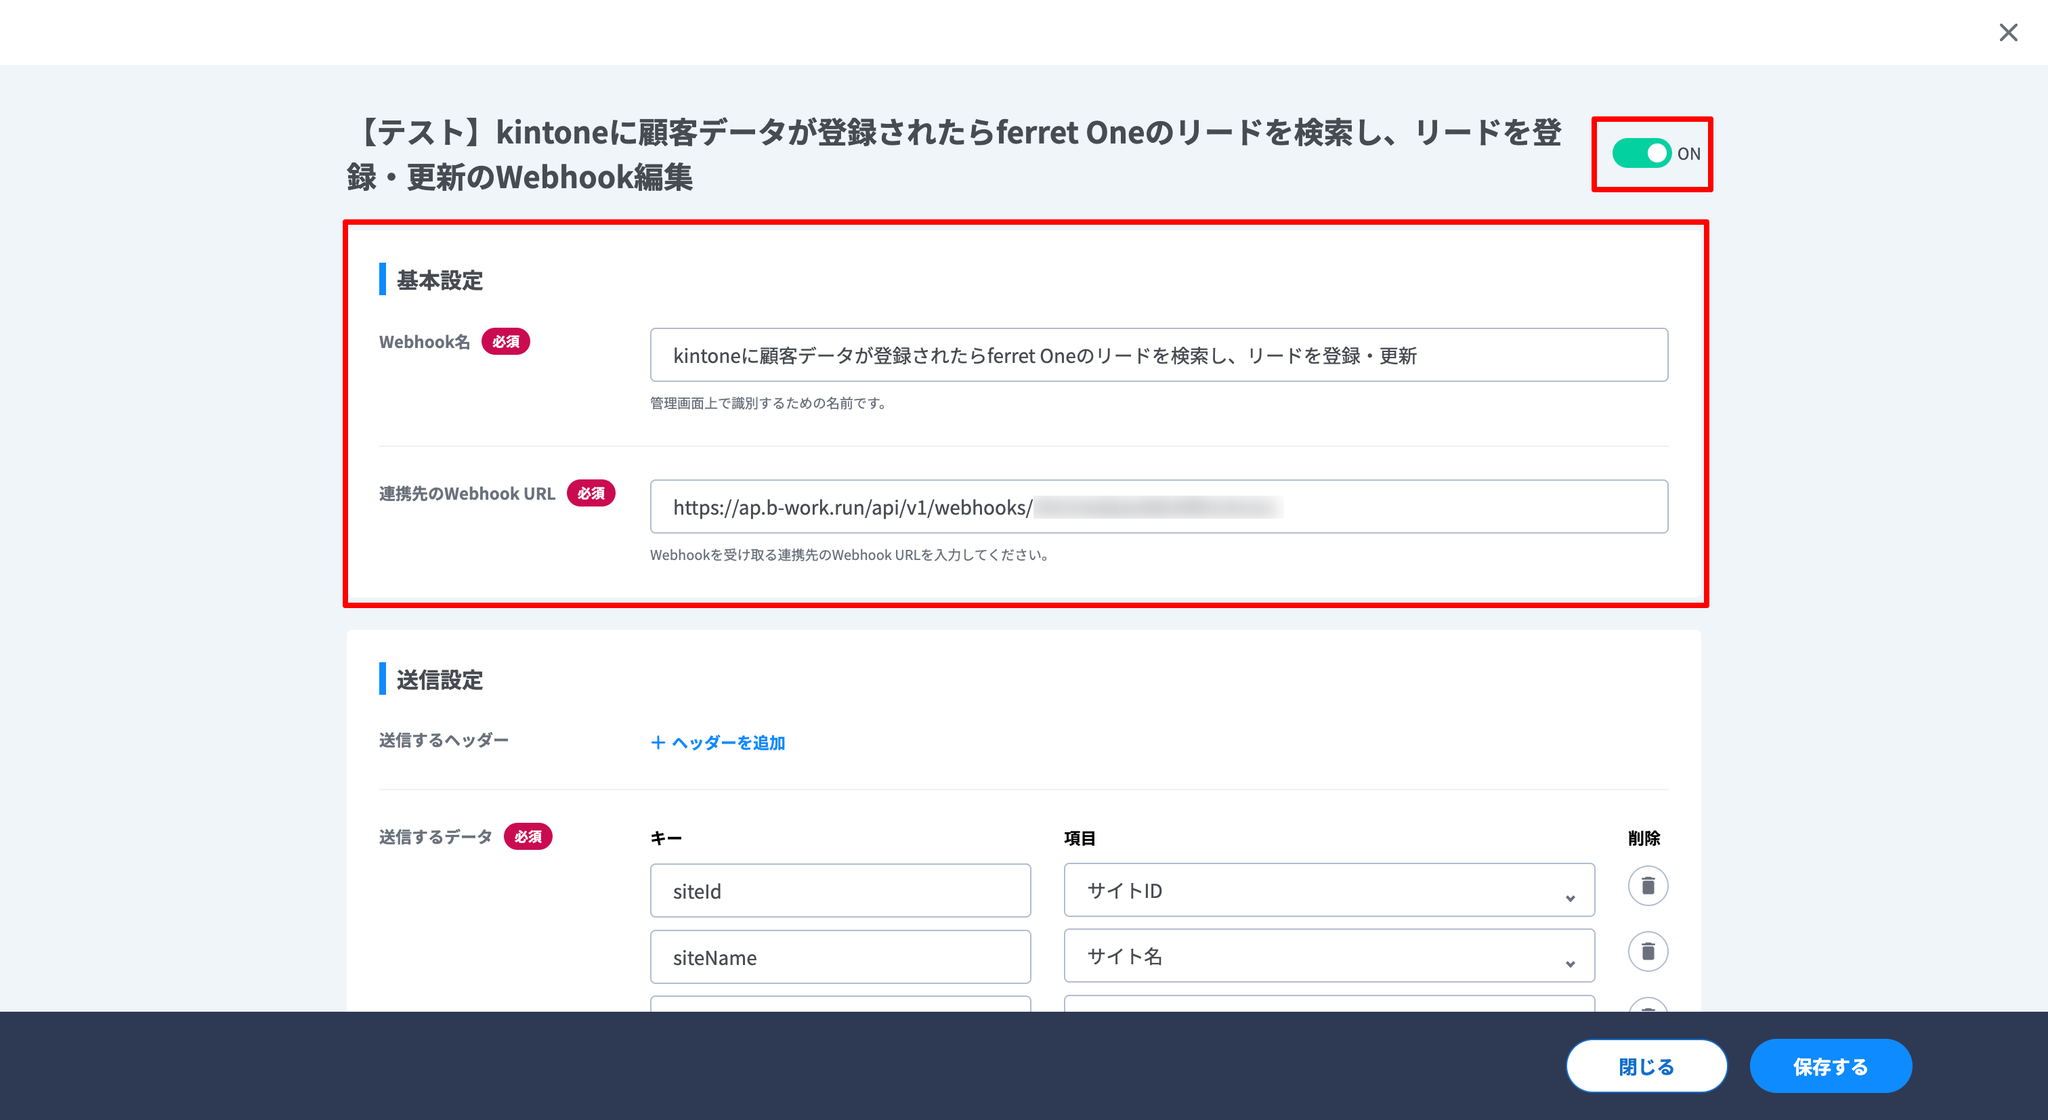
Task: Expand the サイト名 item dropdown
Action: click(1328, 956)
